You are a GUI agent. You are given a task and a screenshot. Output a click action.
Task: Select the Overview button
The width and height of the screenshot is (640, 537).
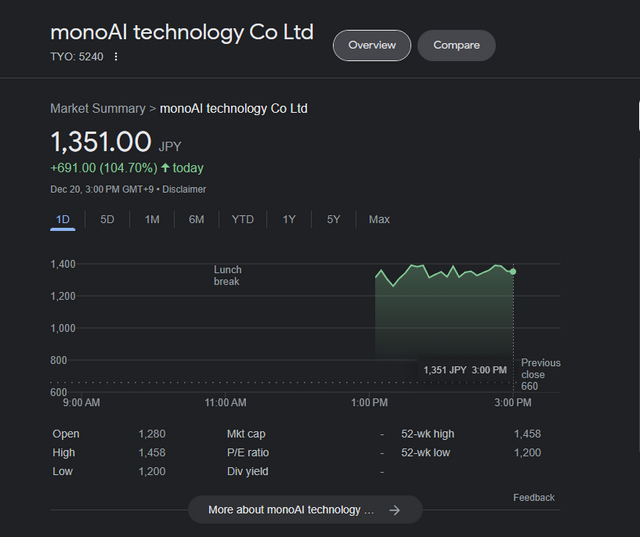(x=372, y=45)
